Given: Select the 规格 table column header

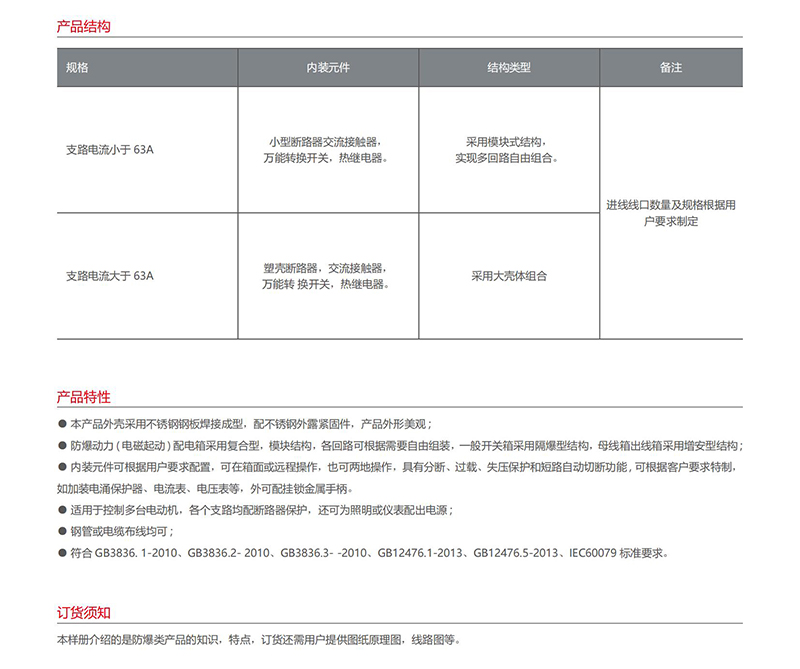Looking at the screenshot, I should pyautogui.click(x=77, y=68).
